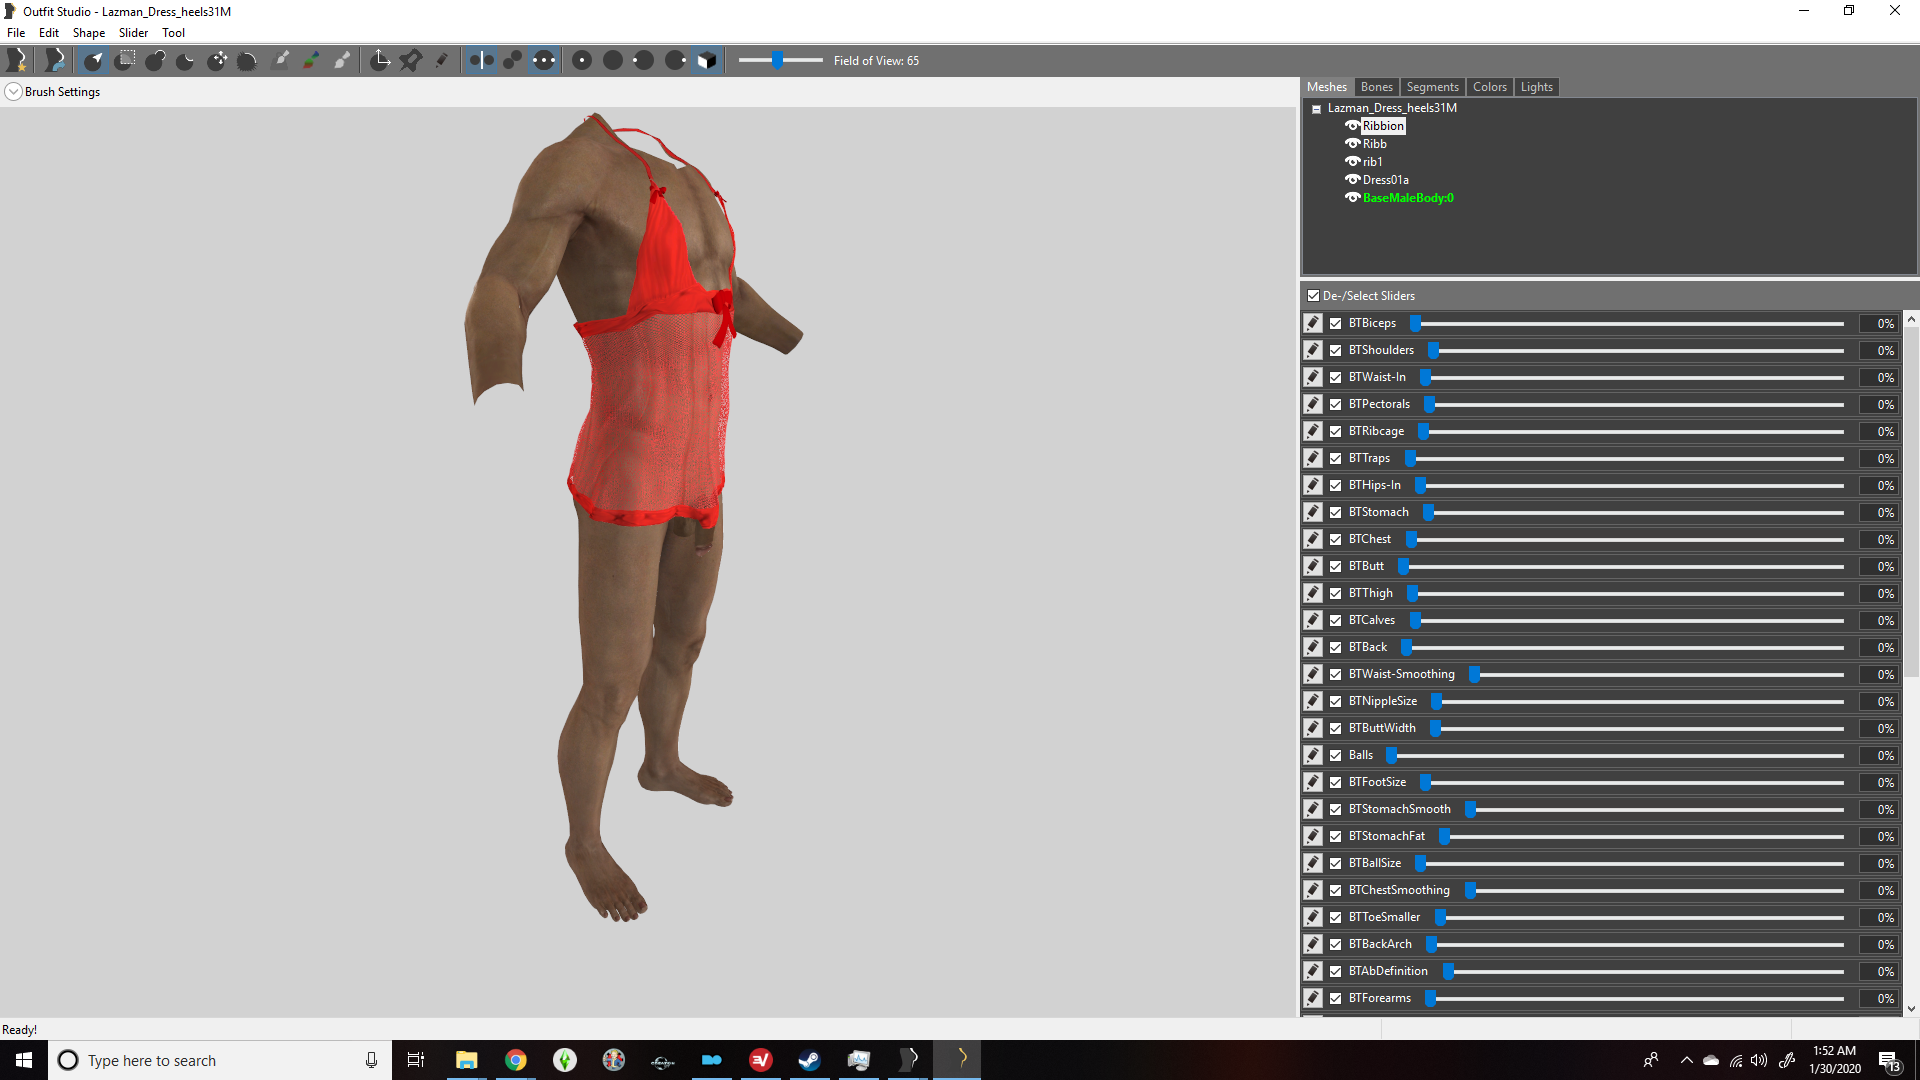This screenshot has height=1080, width=1920.
Task: Open the Slider menu
Action: tap(133, 33)
